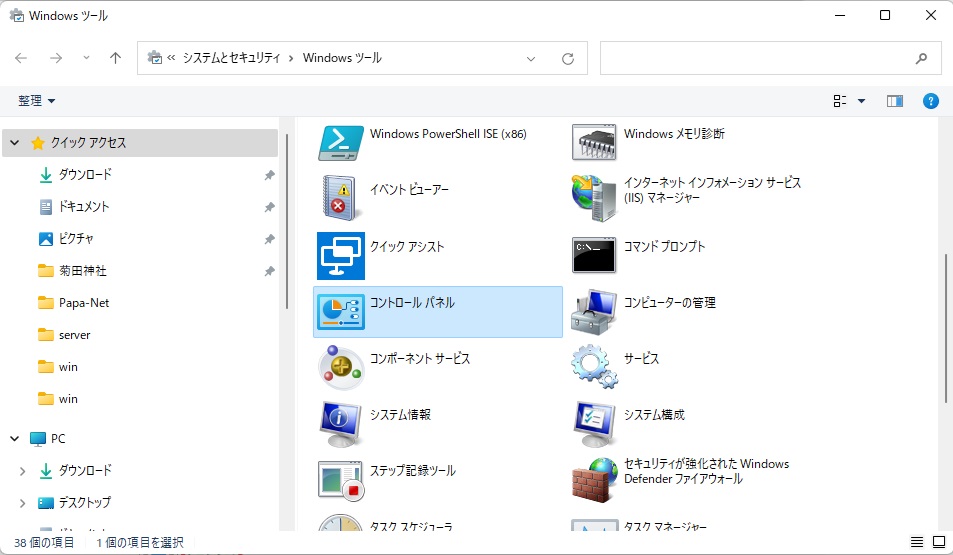953x555 pixels.
Task: Open Windows PowerShell ISE (x86) icon
Action: tap(341, 143)
